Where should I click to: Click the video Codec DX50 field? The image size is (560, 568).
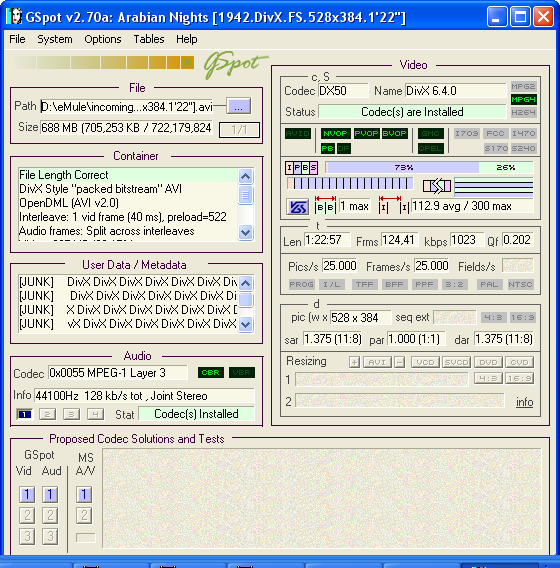[343, 91]
